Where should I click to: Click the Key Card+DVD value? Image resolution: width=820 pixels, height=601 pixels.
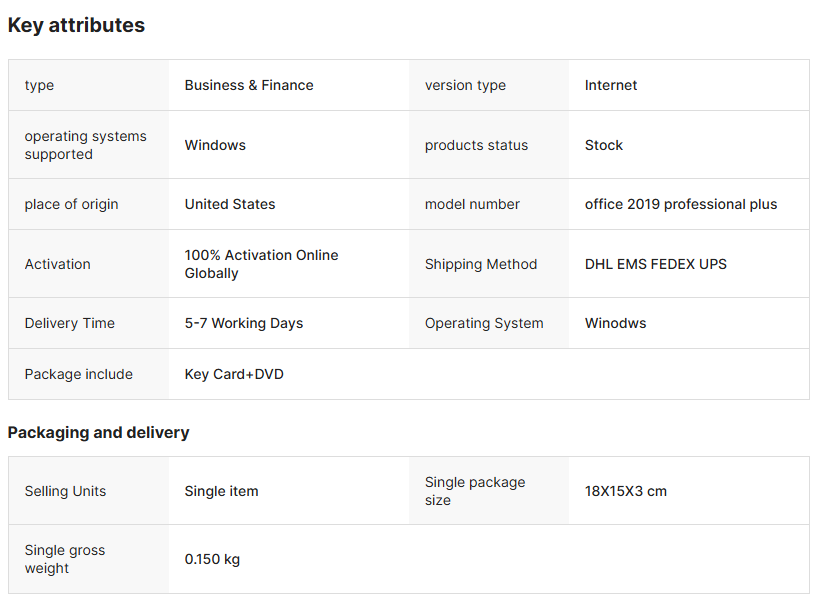pos(234,374)
